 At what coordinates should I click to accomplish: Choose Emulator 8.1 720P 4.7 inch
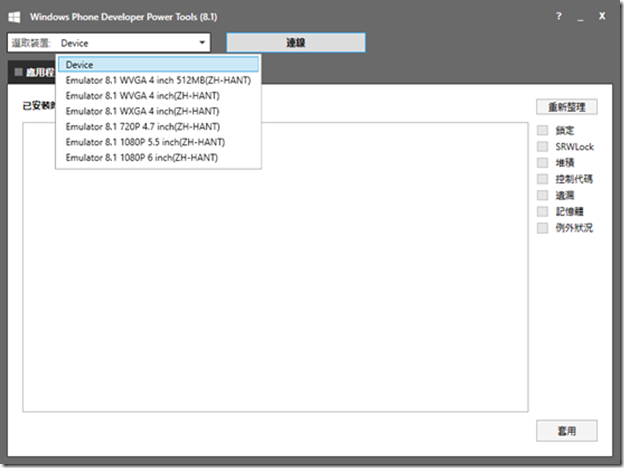point(158,127)
